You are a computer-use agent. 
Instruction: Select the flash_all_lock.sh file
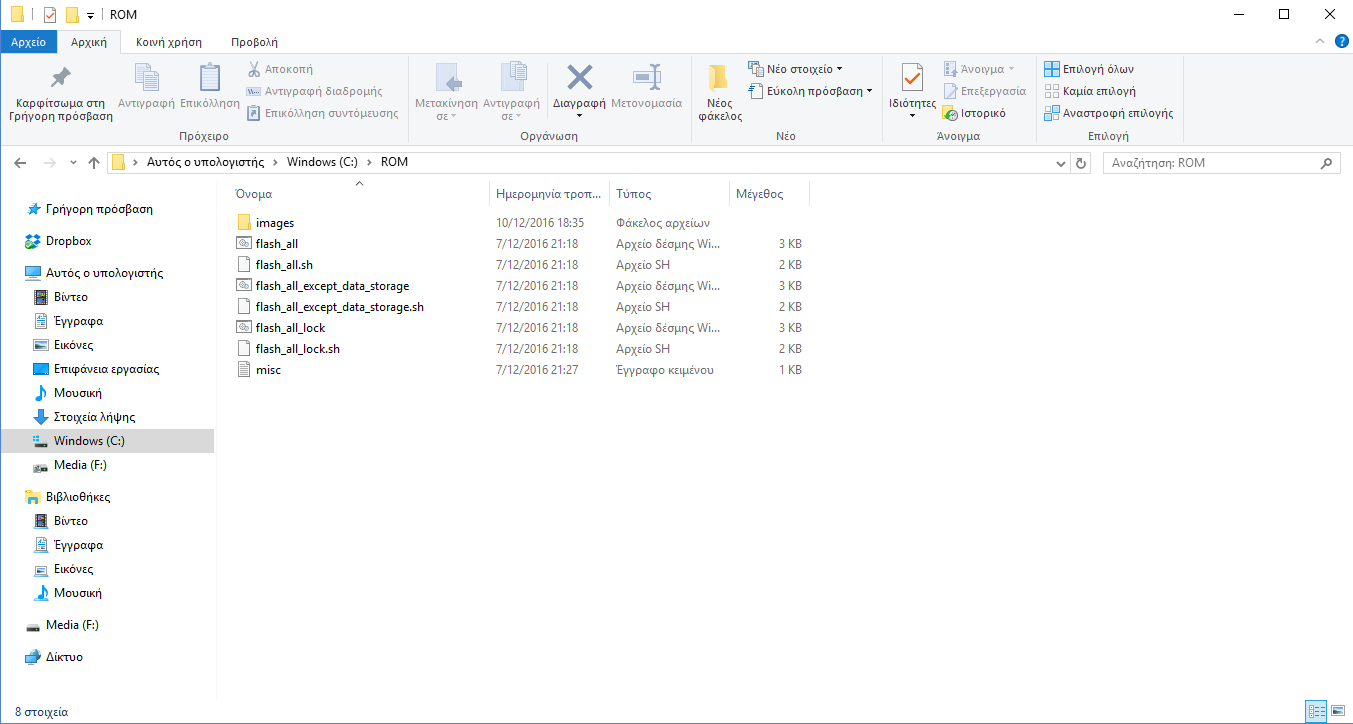click(x=297, y=349)
